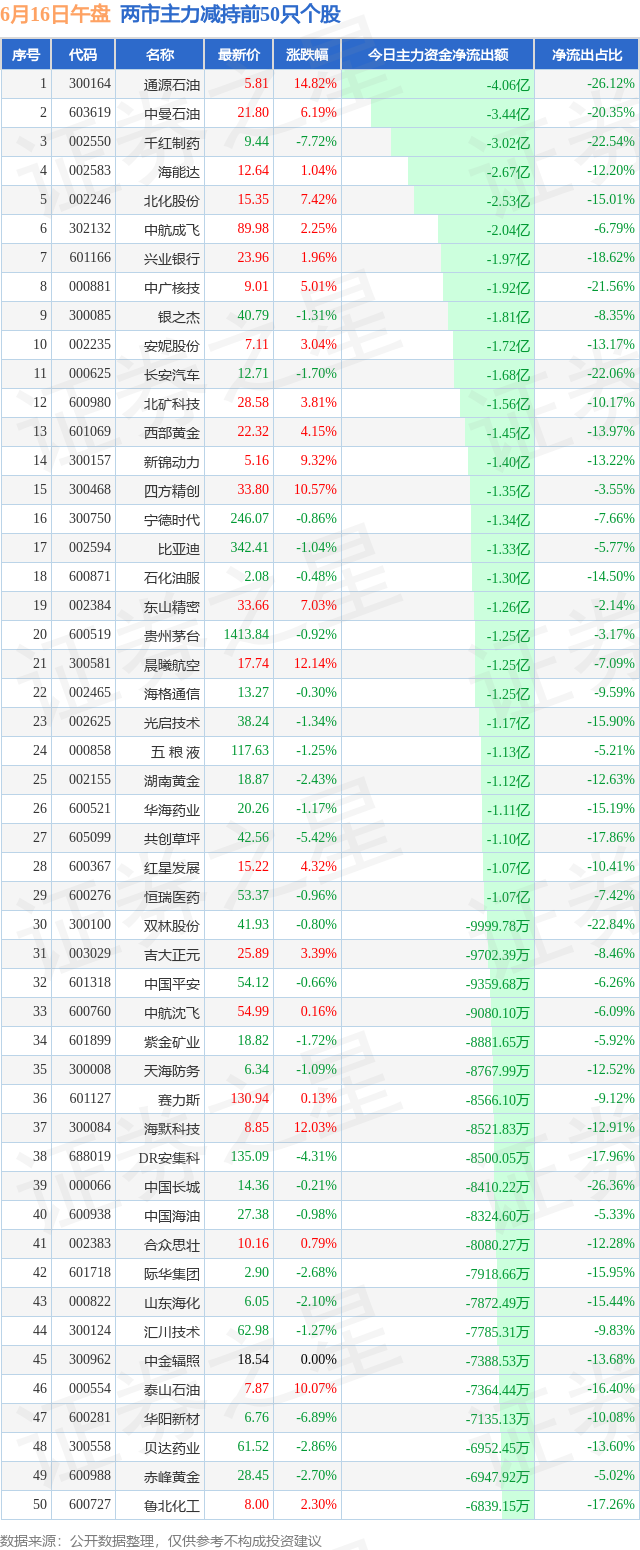Click stock name 山东海化

[172, 1303]
